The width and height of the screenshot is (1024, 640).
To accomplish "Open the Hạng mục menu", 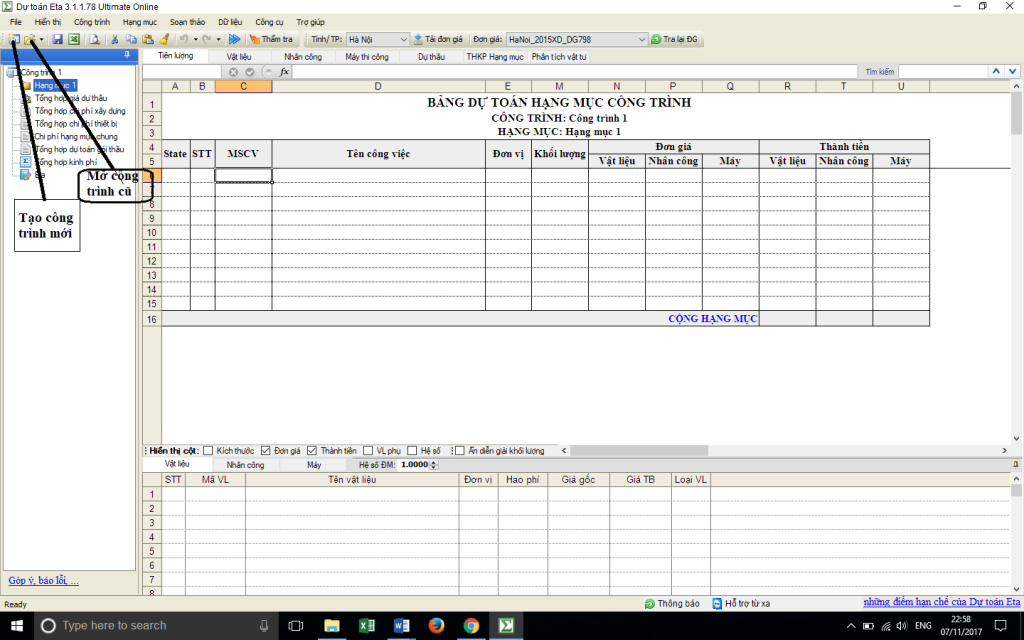I will pyautogui.click(x=139, y=21).
